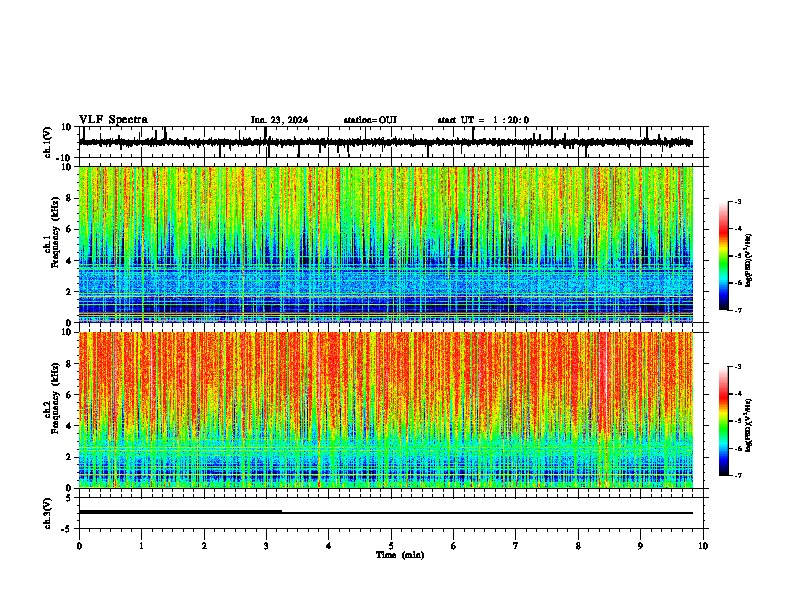
Task: Click time axis tick label "7"
Action: pyautogui.click(x=516, y=546)
